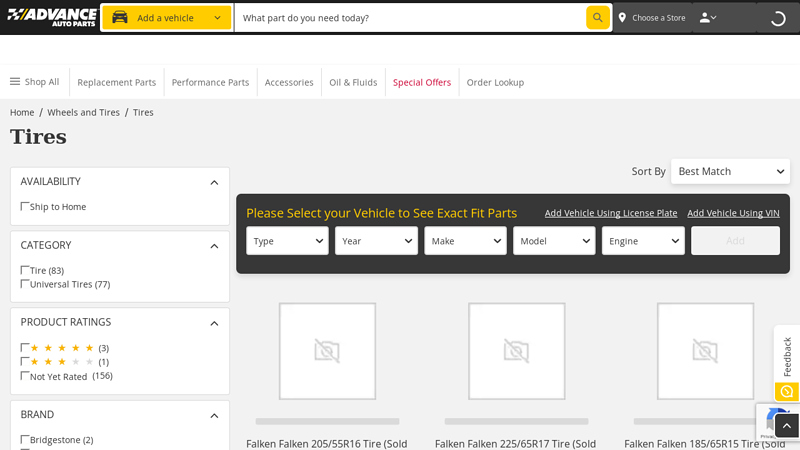Click the Falken 185/65R15 Tire title

705,444
